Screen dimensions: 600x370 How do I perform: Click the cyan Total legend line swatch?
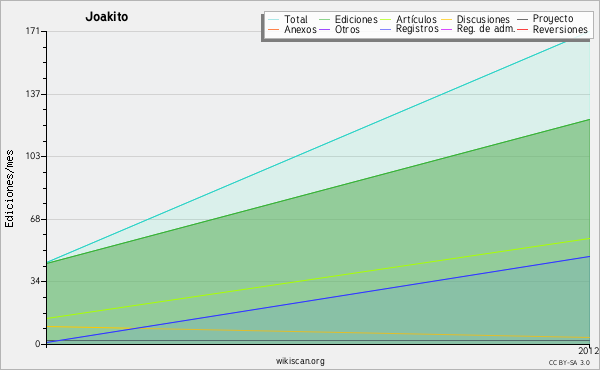point(274,19)
